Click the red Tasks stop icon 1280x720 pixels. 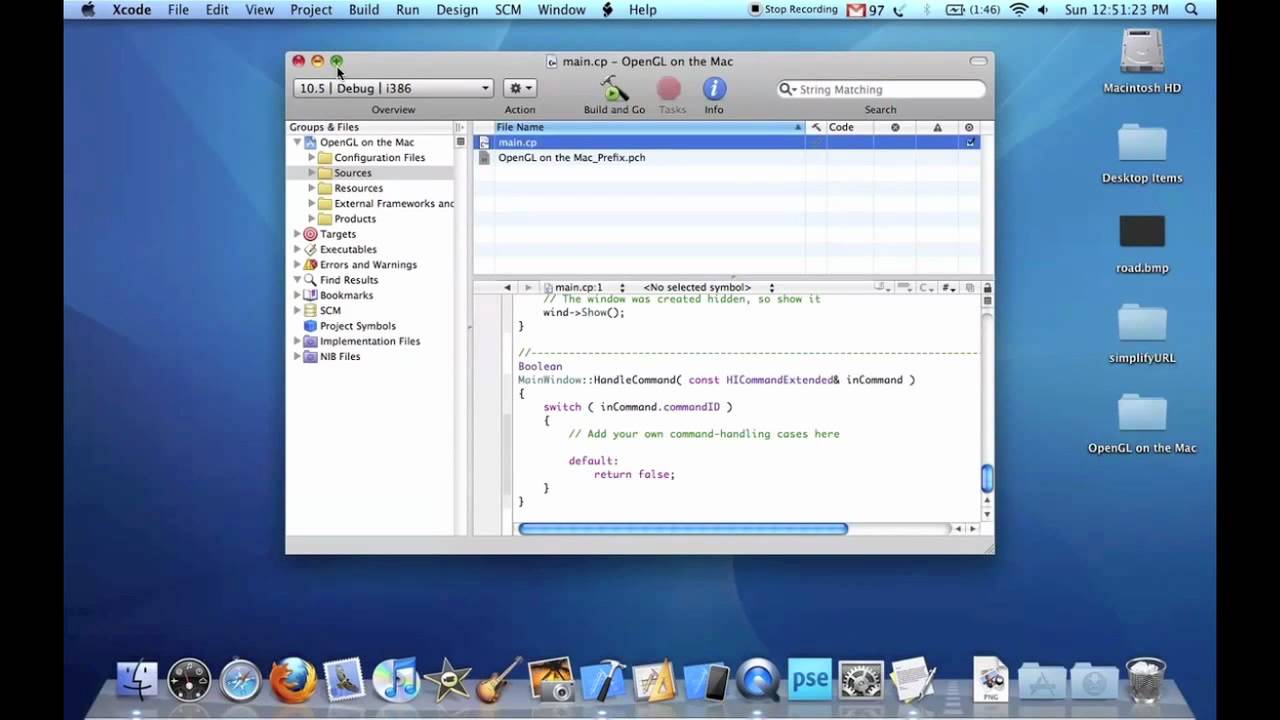pos(669,89)
